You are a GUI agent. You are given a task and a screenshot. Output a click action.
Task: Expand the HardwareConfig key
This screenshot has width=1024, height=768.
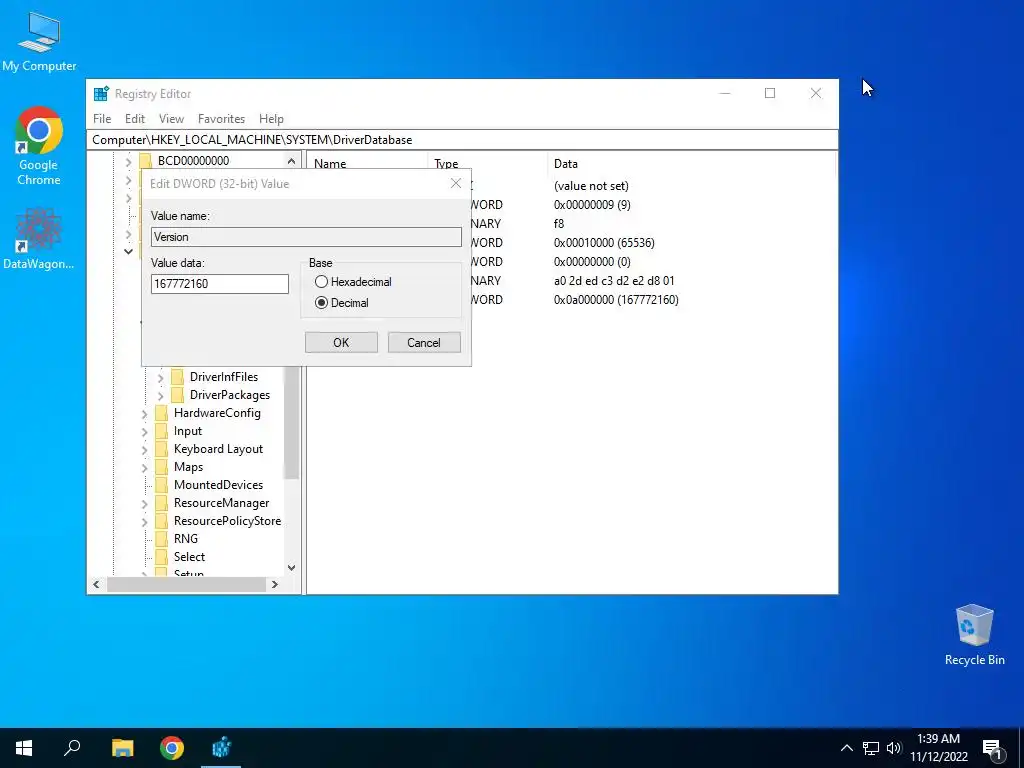(144, 413)
